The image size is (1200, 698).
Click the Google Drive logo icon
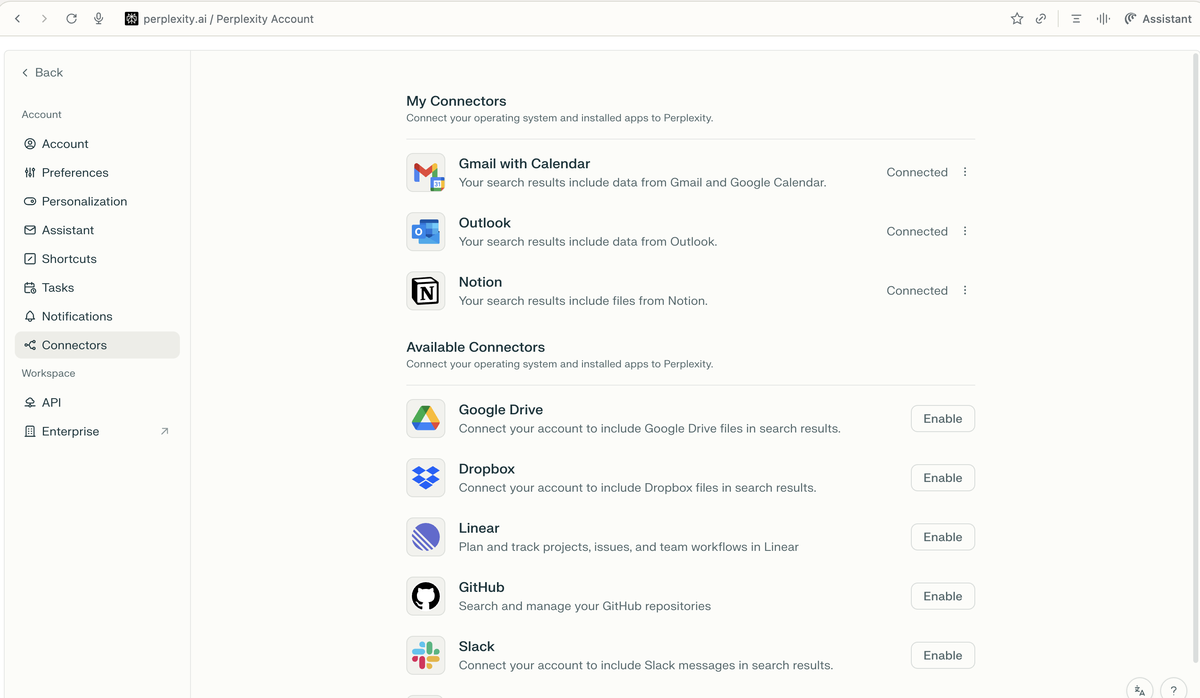426,419
